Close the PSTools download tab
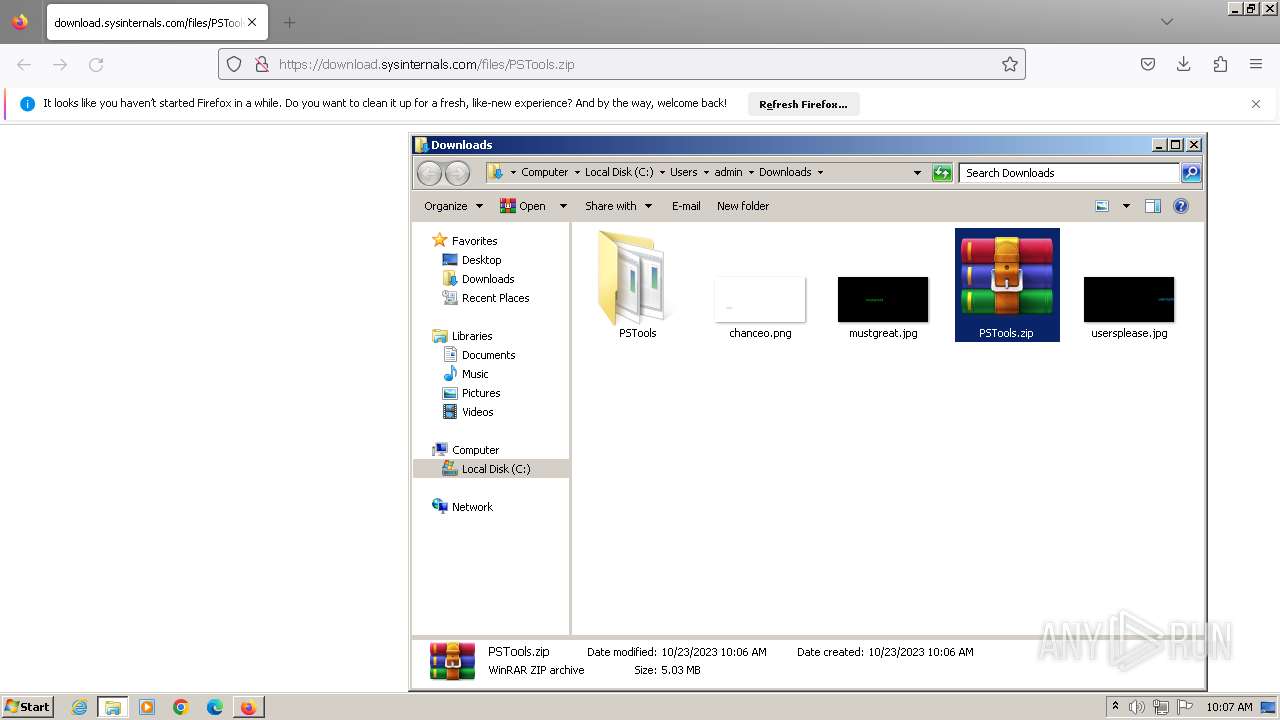The image size is (1280, 720). [x=252, y=22]
